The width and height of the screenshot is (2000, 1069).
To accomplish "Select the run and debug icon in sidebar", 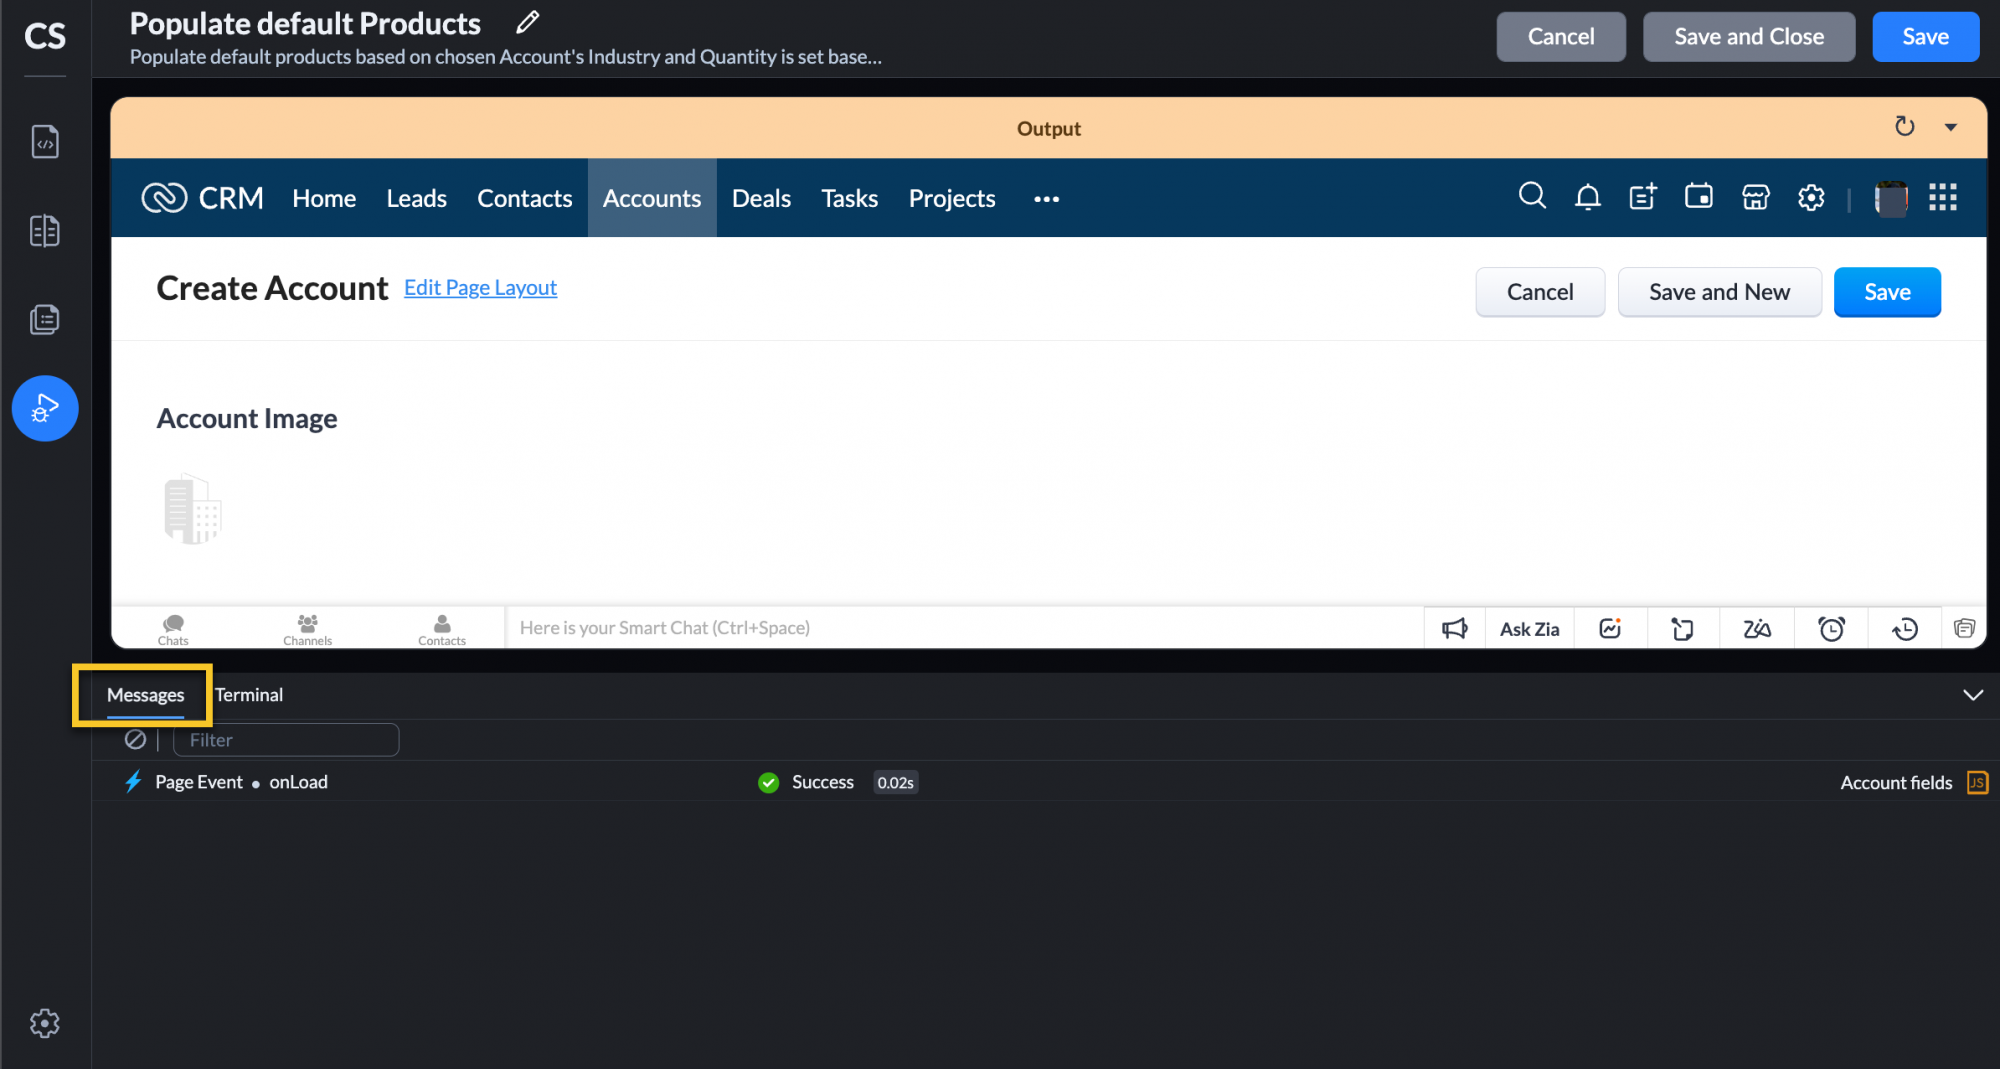I will [x=45, y=408].
